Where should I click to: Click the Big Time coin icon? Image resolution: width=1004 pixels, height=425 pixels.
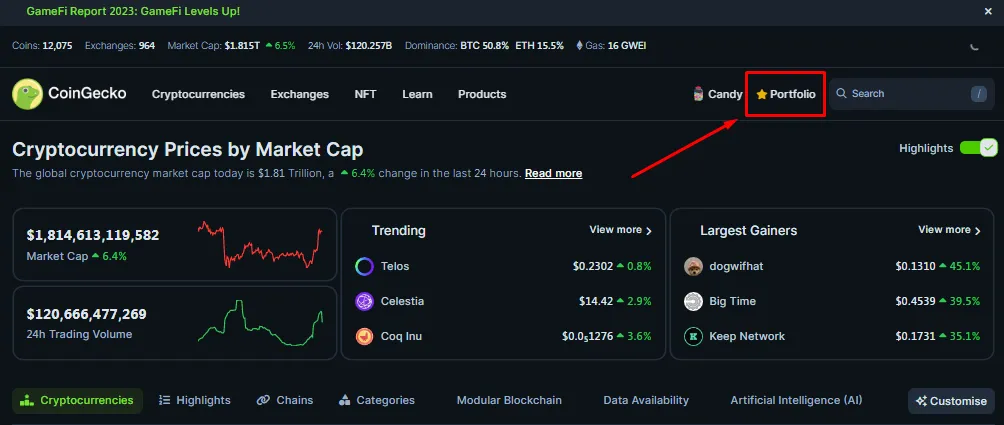click(x=693, y=301)
